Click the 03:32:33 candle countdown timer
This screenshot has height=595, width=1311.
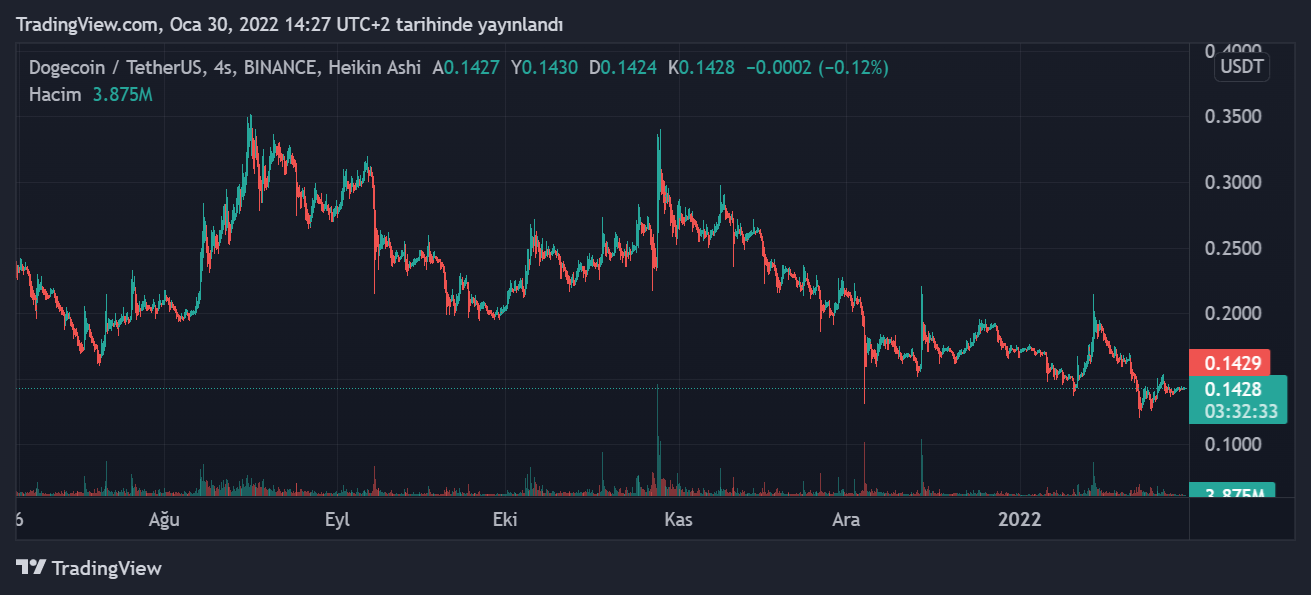(x=1232, y=410)
